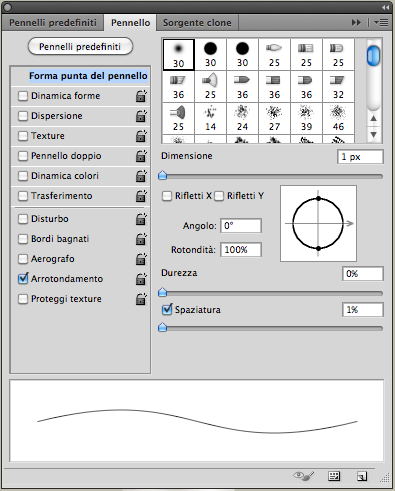
Task: Toggle lock beside Pennello doppio
Action: click(x=141, y=156)
